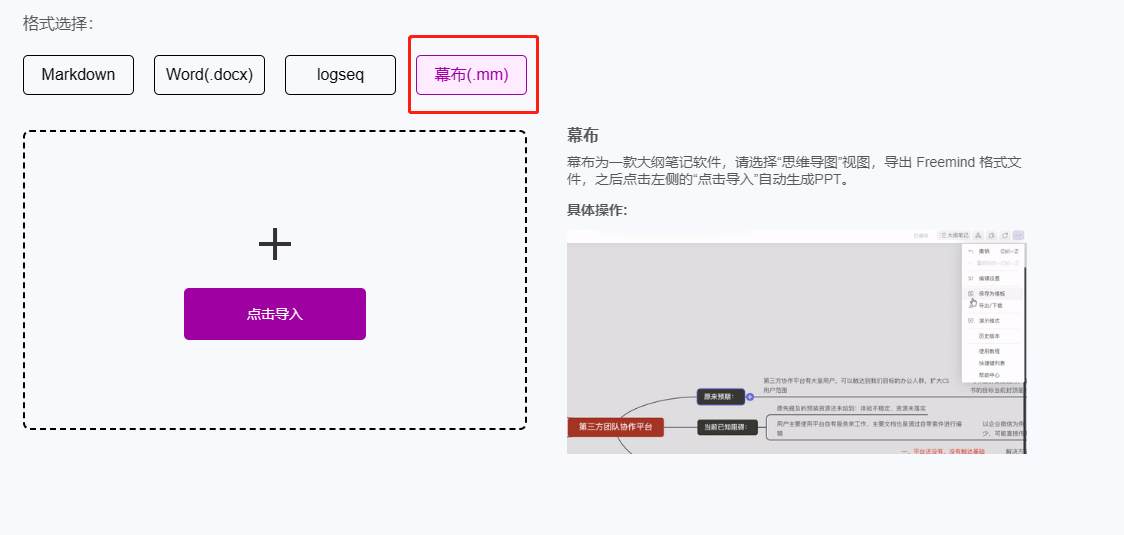Switch to the logseq format
The image size is (1124, 535).
[340, 75]
